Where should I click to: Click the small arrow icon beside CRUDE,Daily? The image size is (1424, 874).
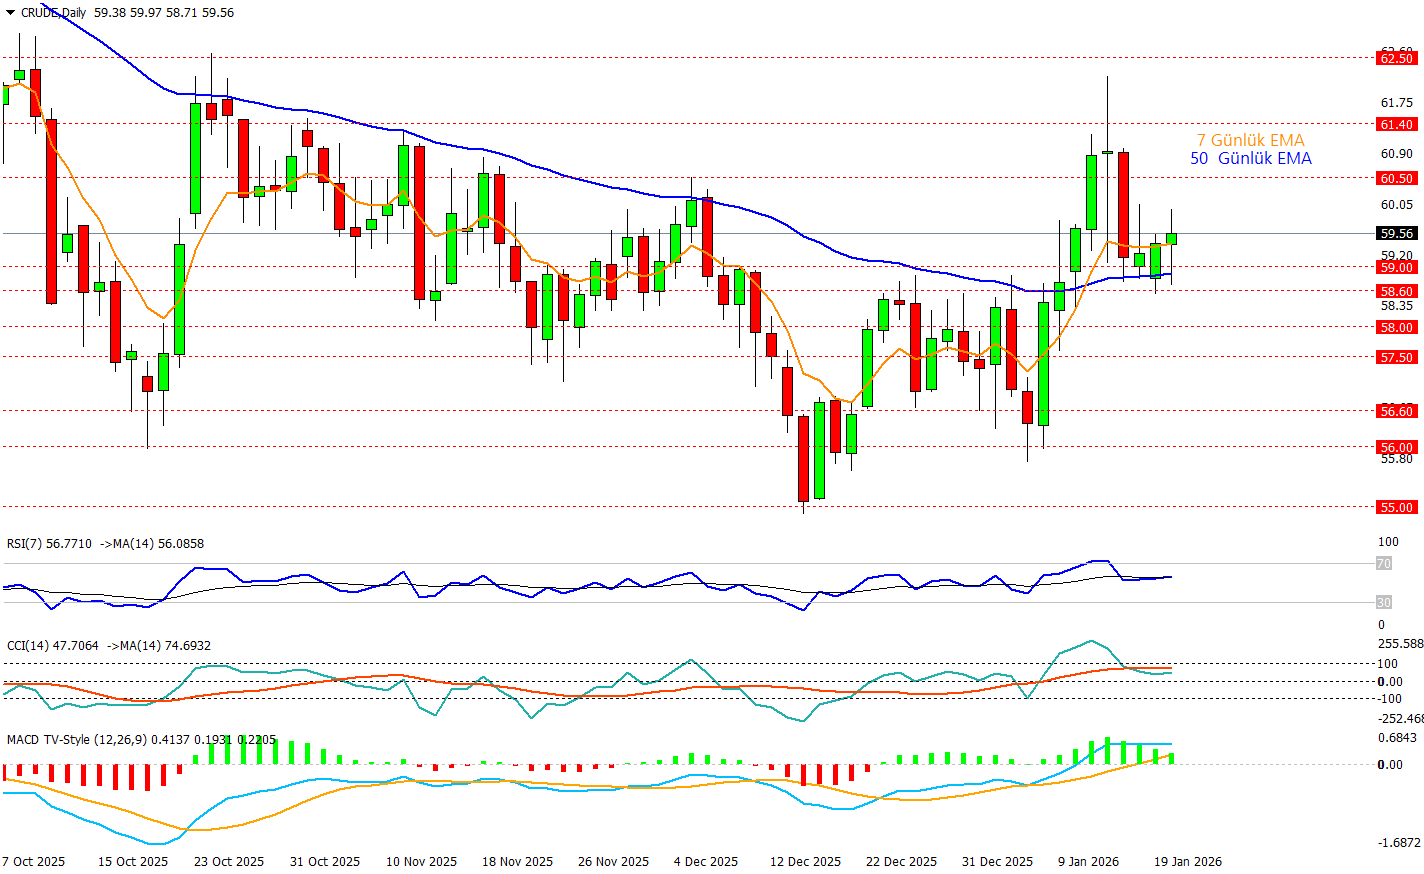click(10, 13)
